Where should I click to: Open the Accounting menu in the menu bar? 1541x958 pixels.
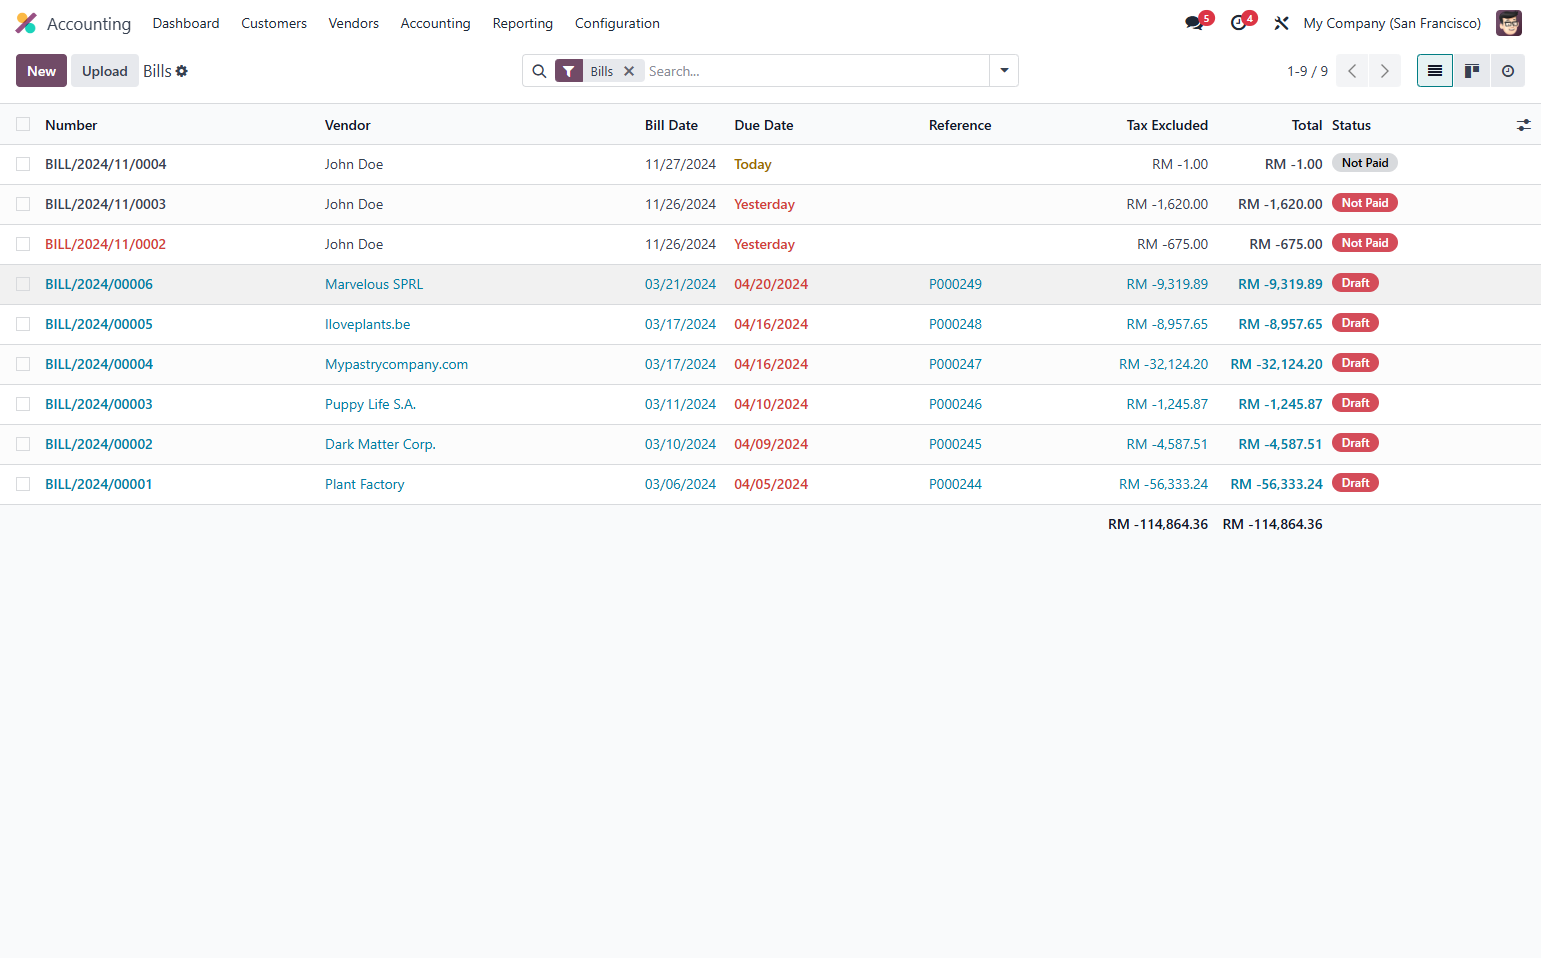(x=435, y=23)
